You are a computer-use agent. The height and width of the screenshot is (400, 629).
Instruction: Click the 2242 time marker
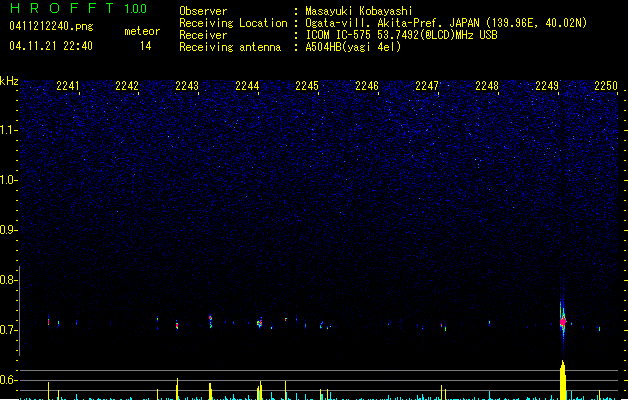(127, 86)
